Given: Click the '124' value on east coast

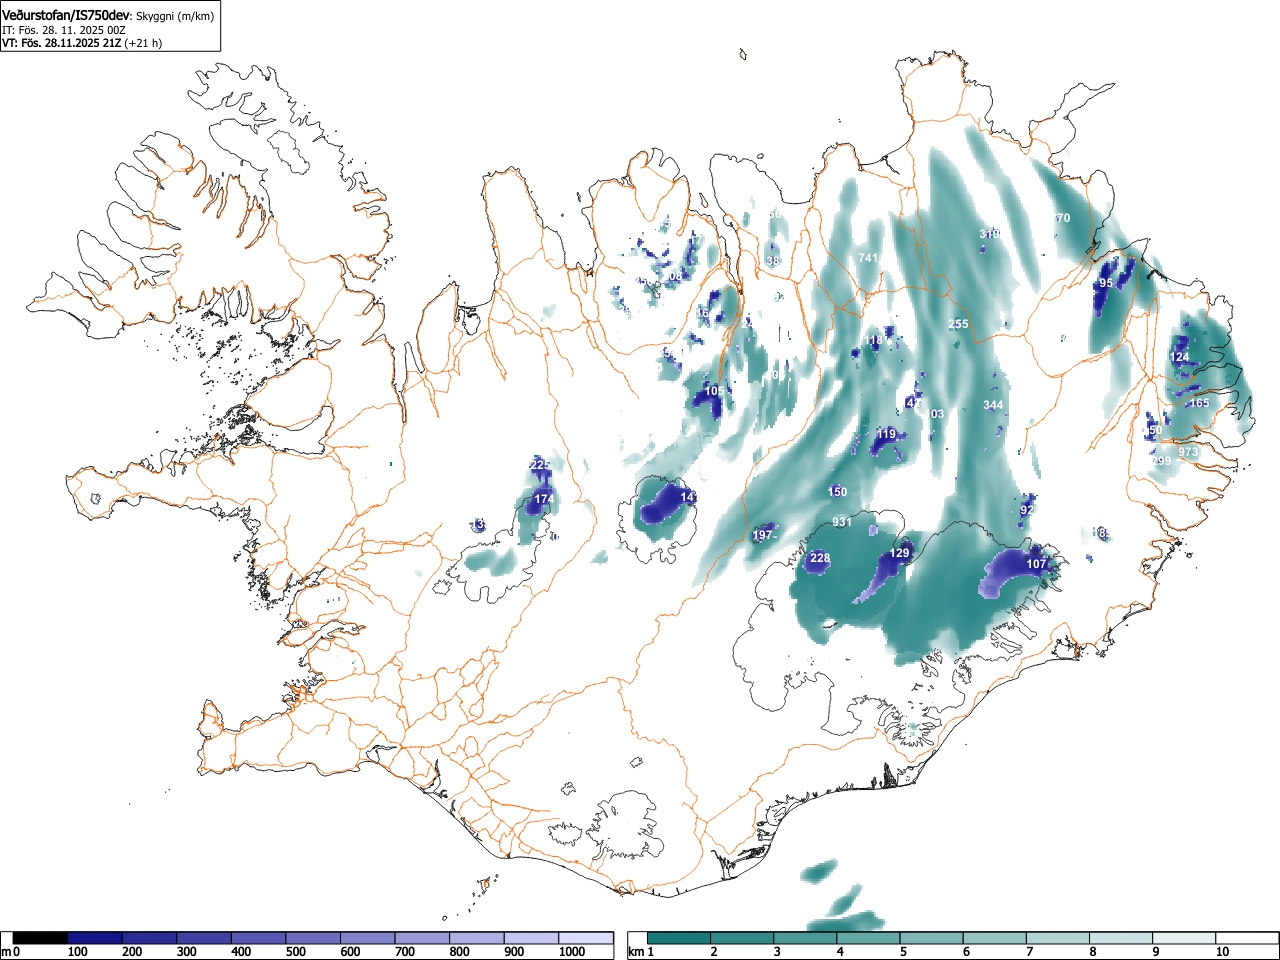Looking at the screenshot, I should click(1180, 357).
